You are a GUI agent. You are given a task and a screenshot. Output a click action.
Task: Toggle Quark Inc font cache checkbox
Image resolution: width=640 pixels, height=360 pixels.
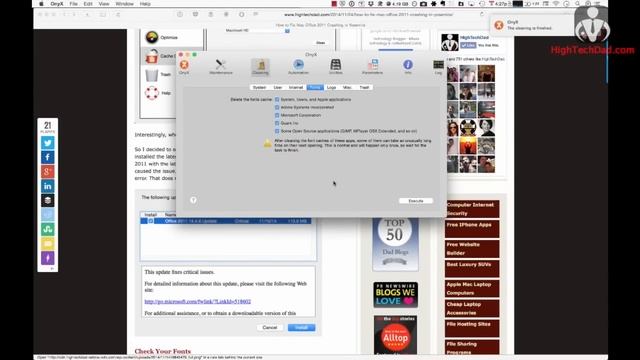[x=277, y=123]
